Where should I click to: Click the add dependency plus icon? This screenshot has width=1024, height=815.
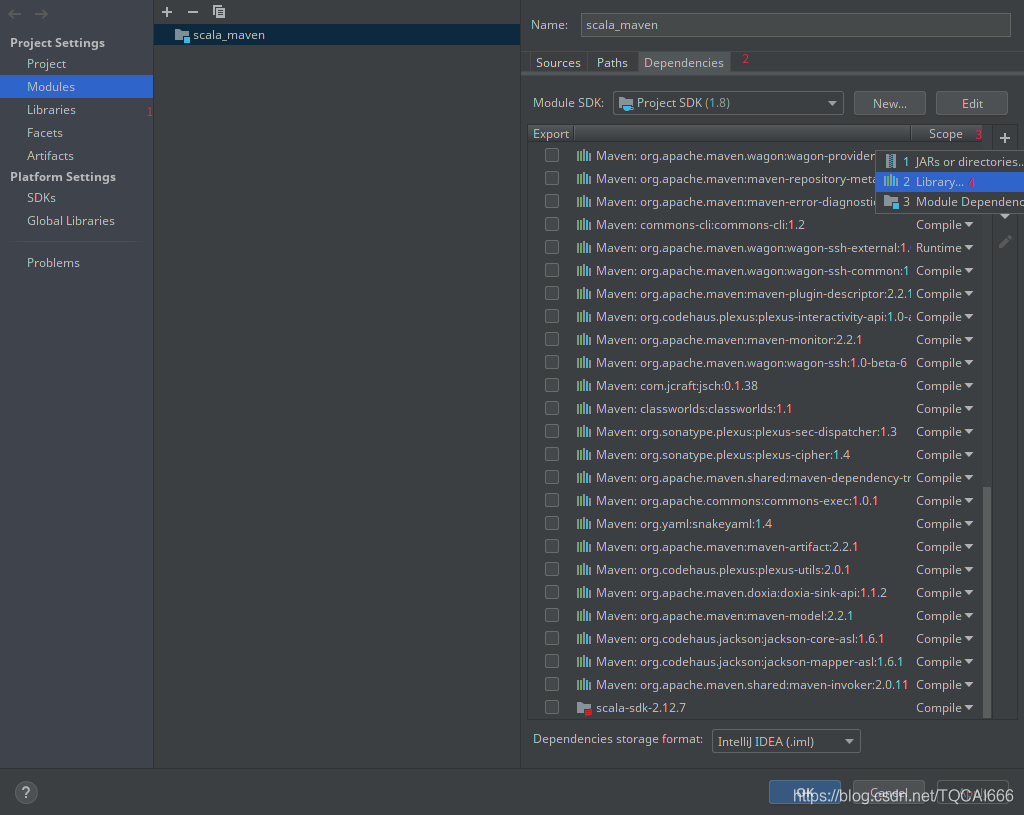(x=1005, y=138)
